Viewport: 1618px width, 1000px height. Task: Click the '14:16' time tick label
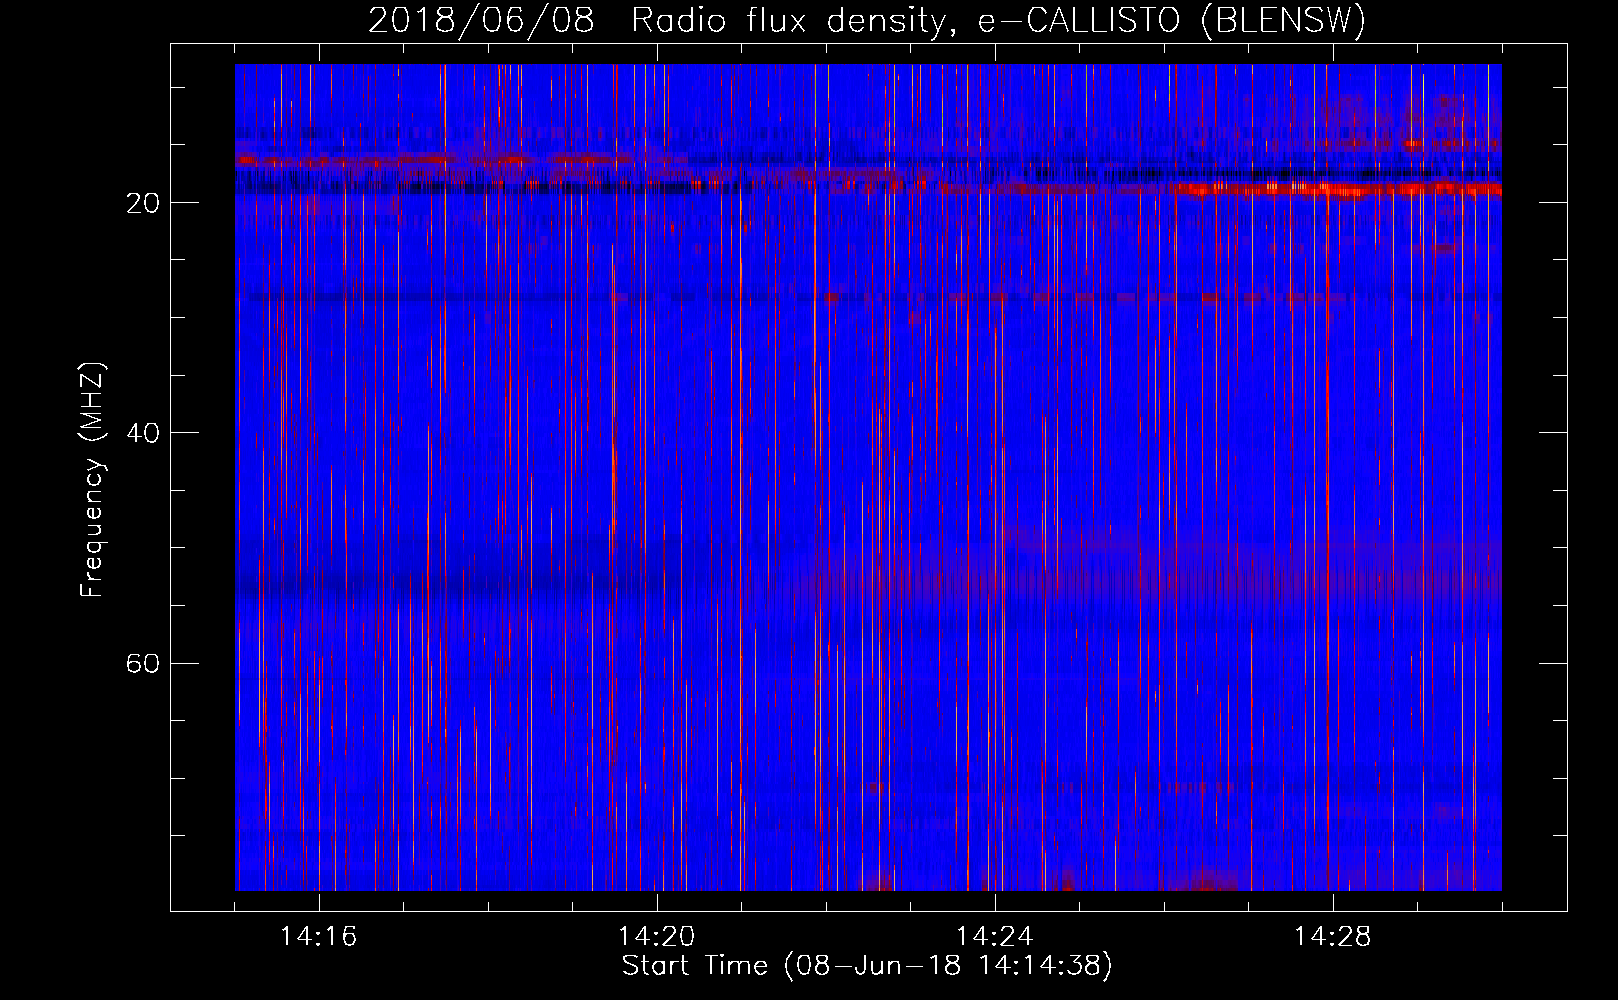click(x=319, y=937)
